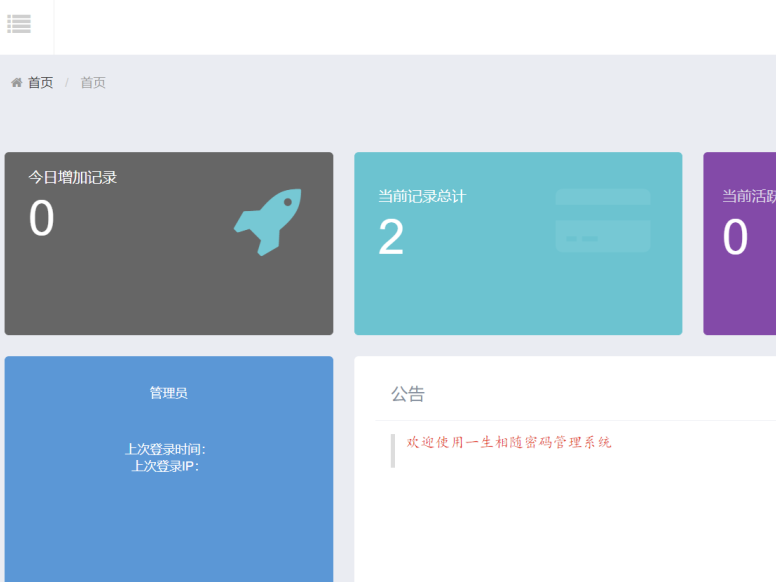Click the rocket icon on gray card
Image resolution: width=776 pixels, height=582 pixels.
pyautogui.click(x=268, y=221)
